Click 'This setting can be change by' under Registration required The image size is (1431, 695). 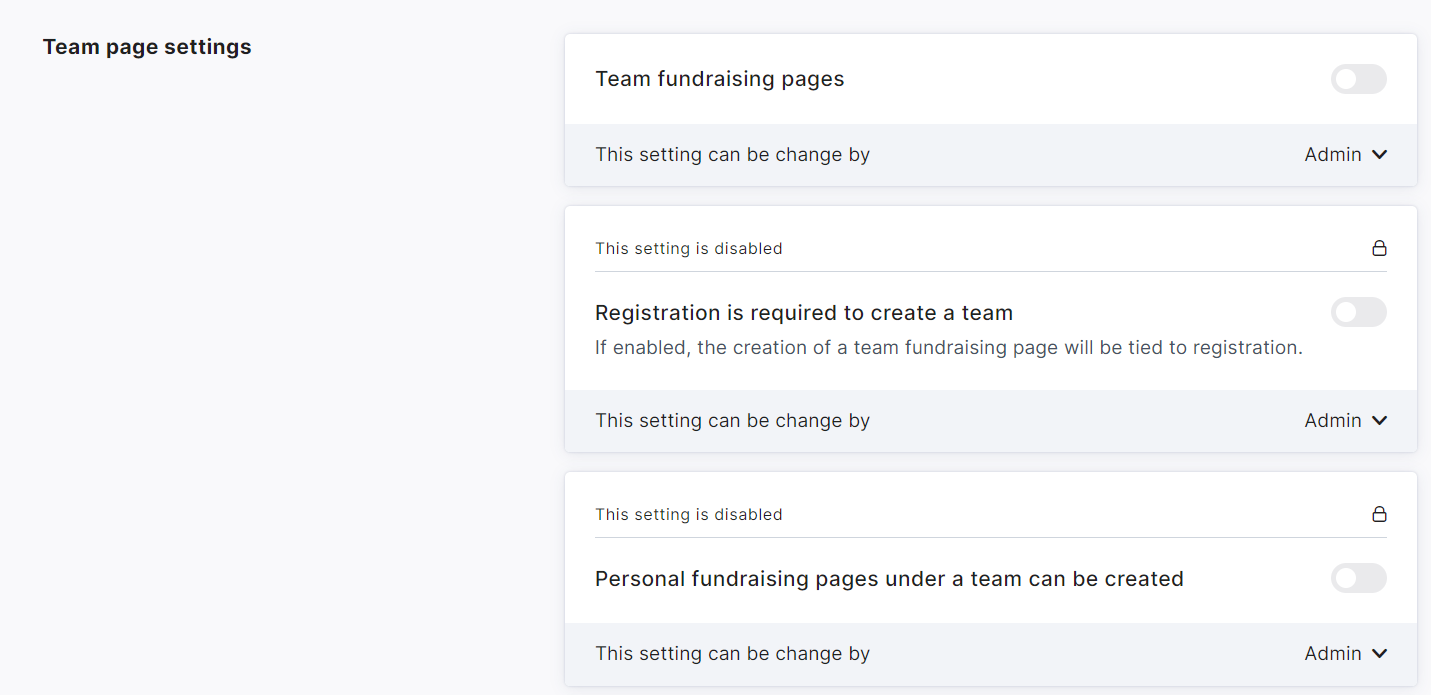732,421
